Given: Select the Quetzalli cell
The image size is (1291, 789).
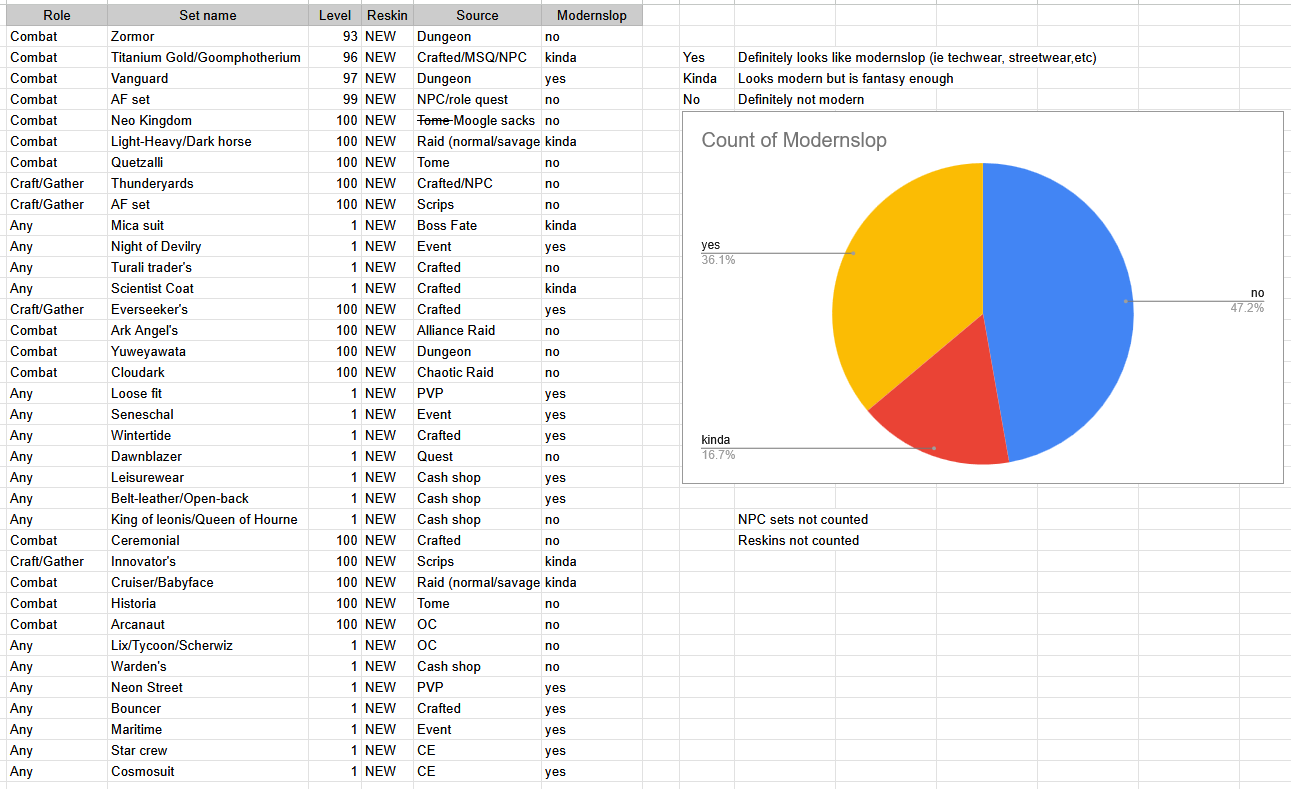Looking at the screenshot, I should [208, 162].
